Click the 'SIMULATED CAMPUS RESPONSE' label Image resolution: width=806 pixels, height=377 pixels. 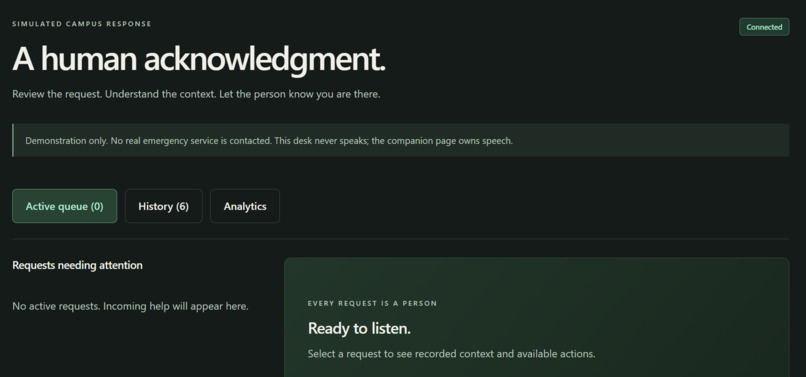[x=82, y=24]
